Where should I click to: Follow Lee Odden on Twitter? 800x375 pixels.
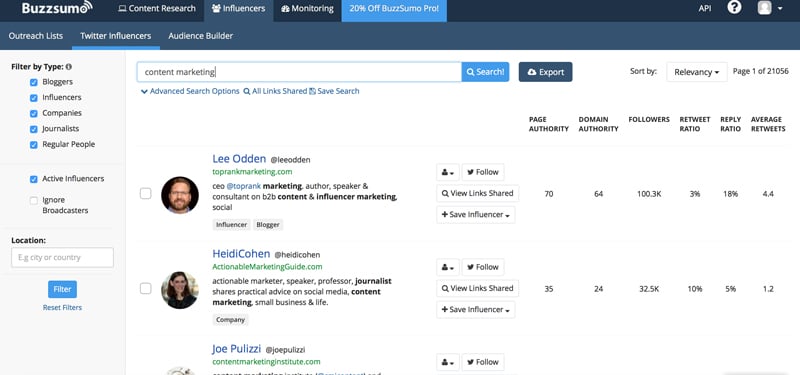point(483,172)
